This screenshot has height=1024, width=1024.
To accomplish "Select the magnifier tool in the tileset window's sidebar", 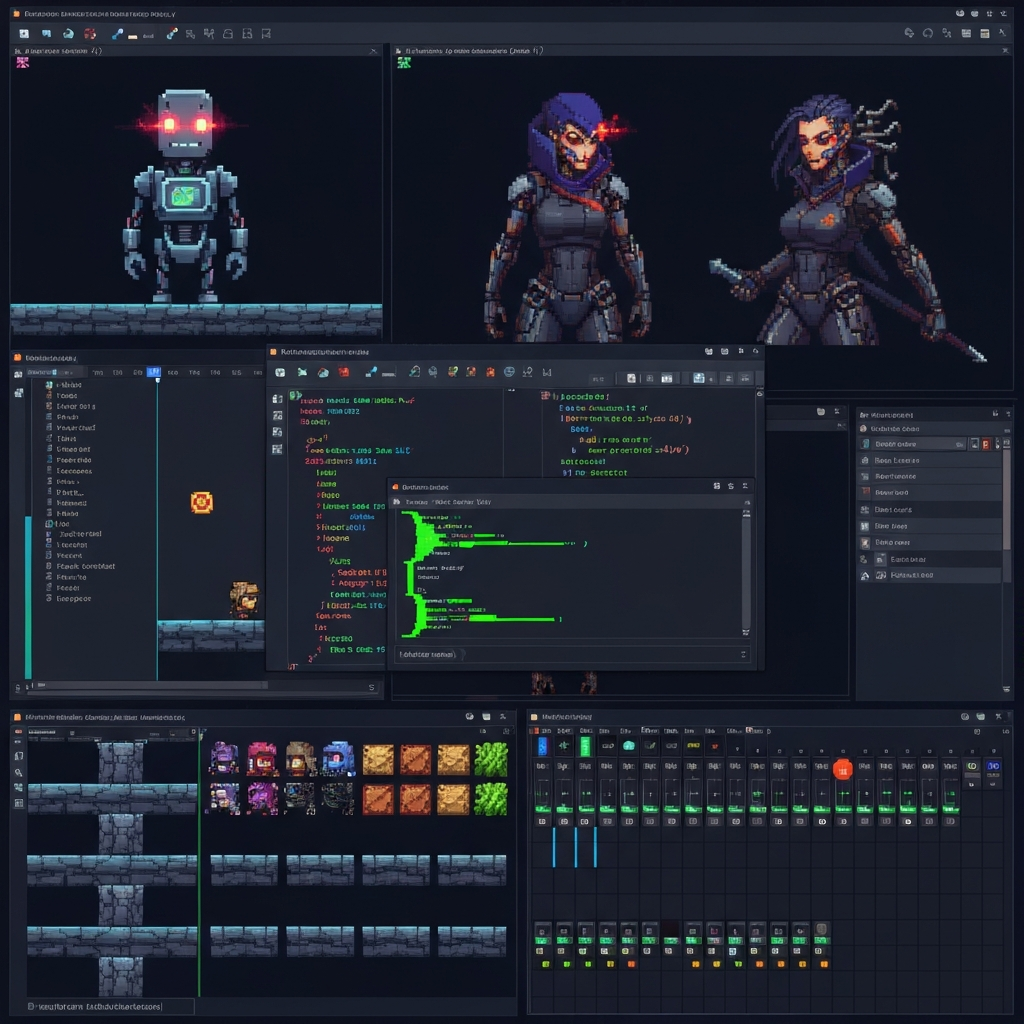I will [18, 773].
